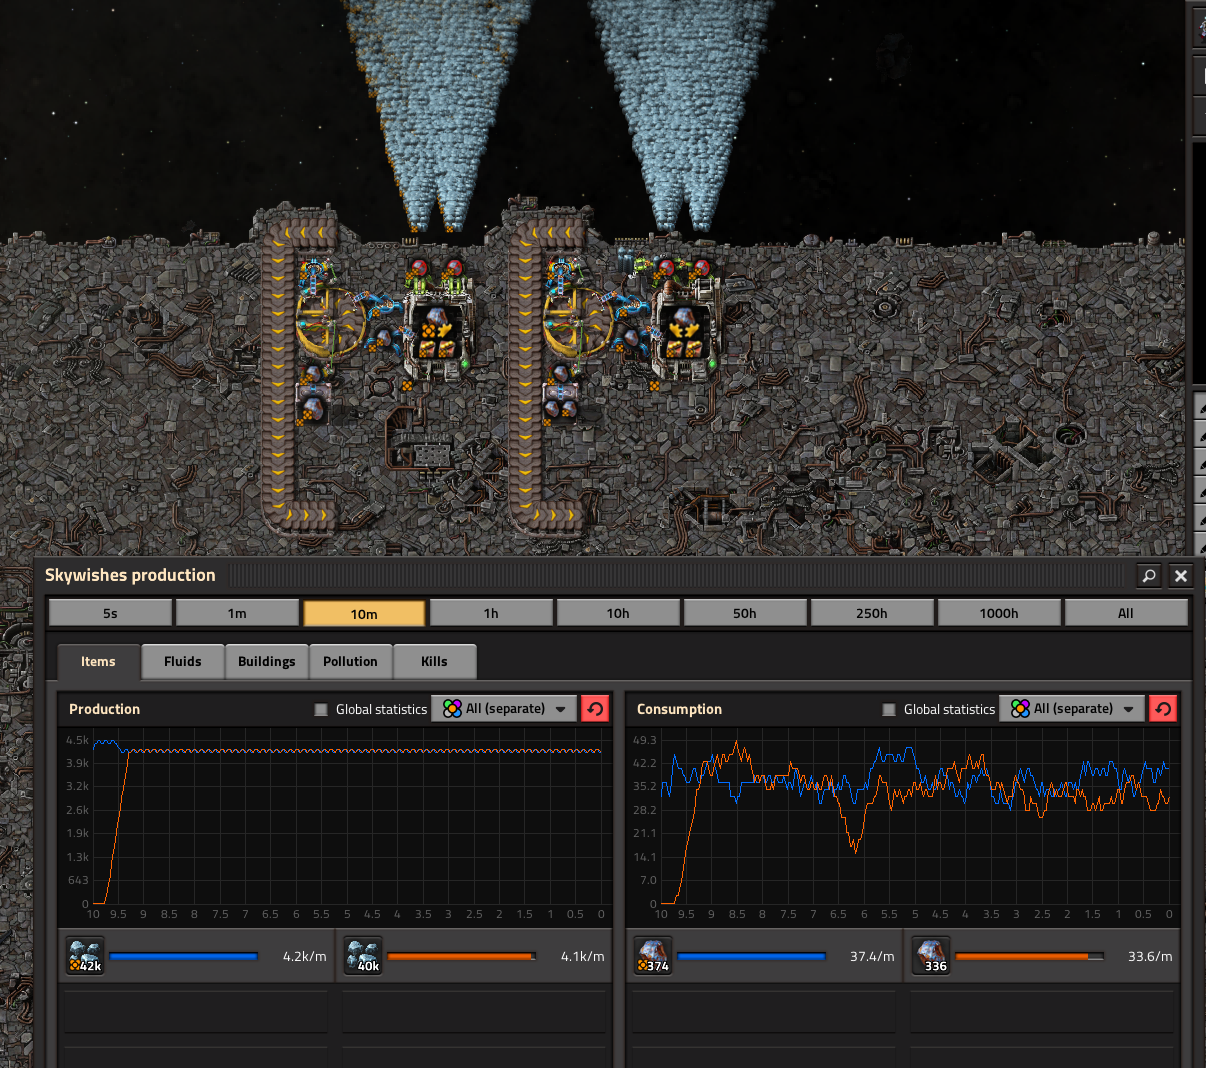This screenshot has height=1068, width=1206.
Task: Click inside the Consumption graph
Action: (x=914, y=821)
